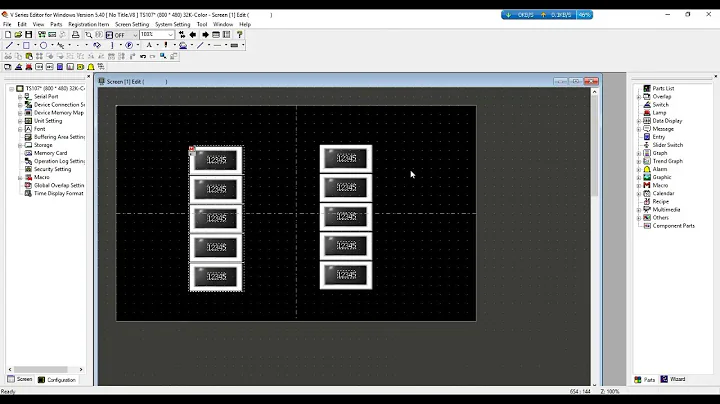Expand the Overlap parts node
Viewport: 720px width, 404px height.
639,97
